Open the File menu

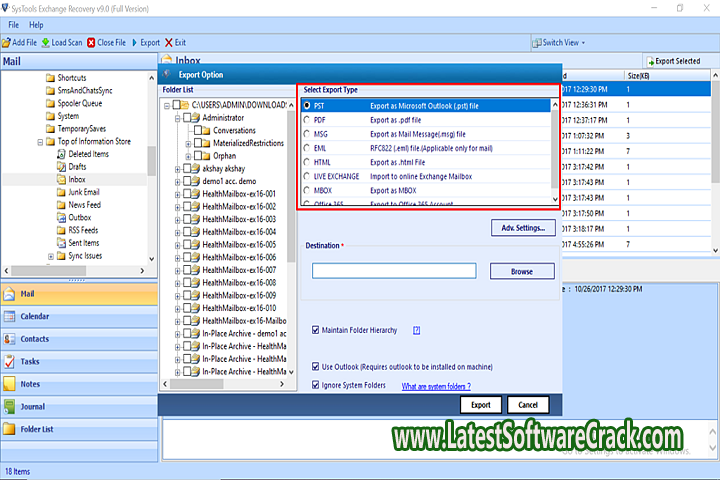pyautogui.click(x=11, y=23)
